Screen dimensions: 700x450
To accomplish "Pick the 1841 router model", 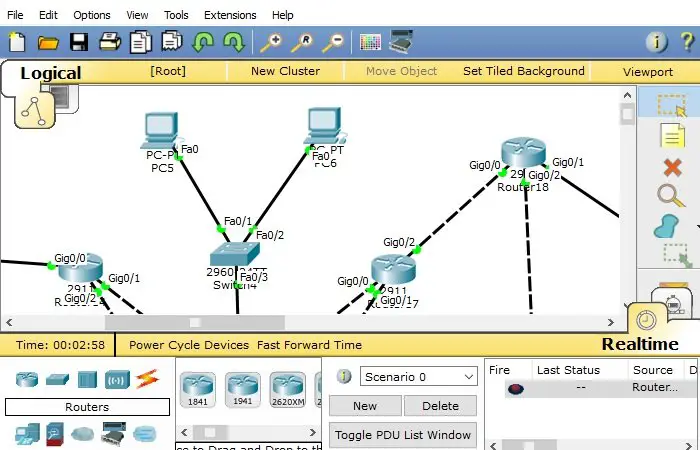I will click(x=198, y=390).
